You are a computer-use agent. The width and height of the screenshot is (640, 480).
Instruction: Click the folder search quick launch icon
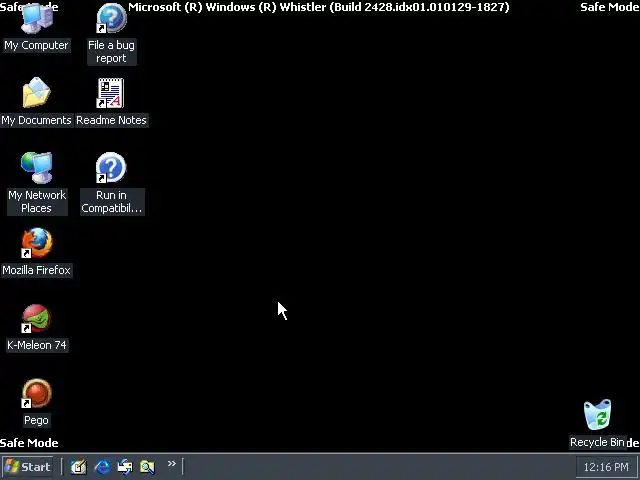click(x=147, y=467)
